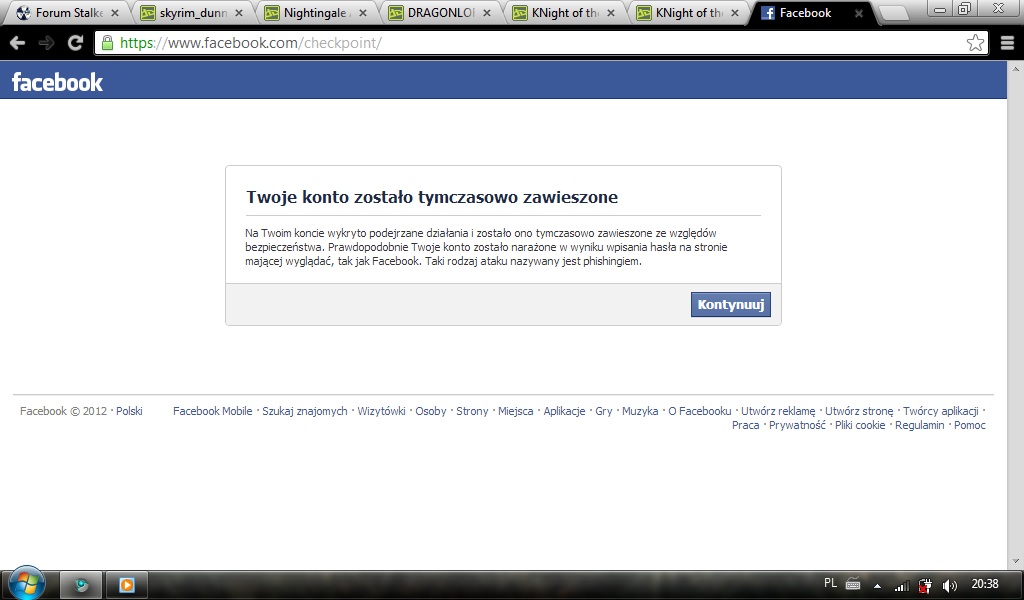Screen dimensions: 1024x600
Task: Open the Facebook Mobile link
Action: tap(212, 411)
